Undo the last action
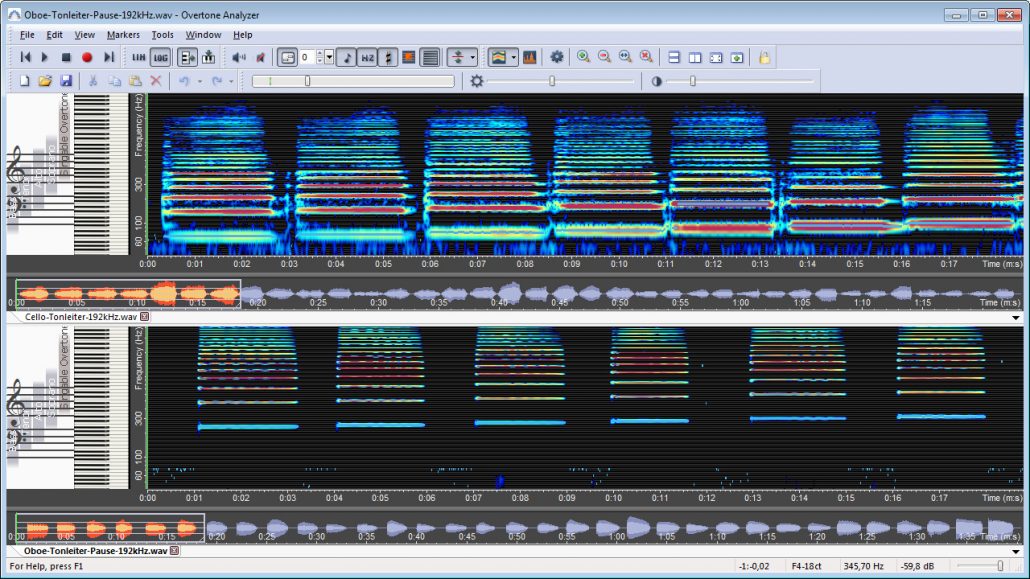The width and height of the screenshot is (1030, 579). (184, 81)
